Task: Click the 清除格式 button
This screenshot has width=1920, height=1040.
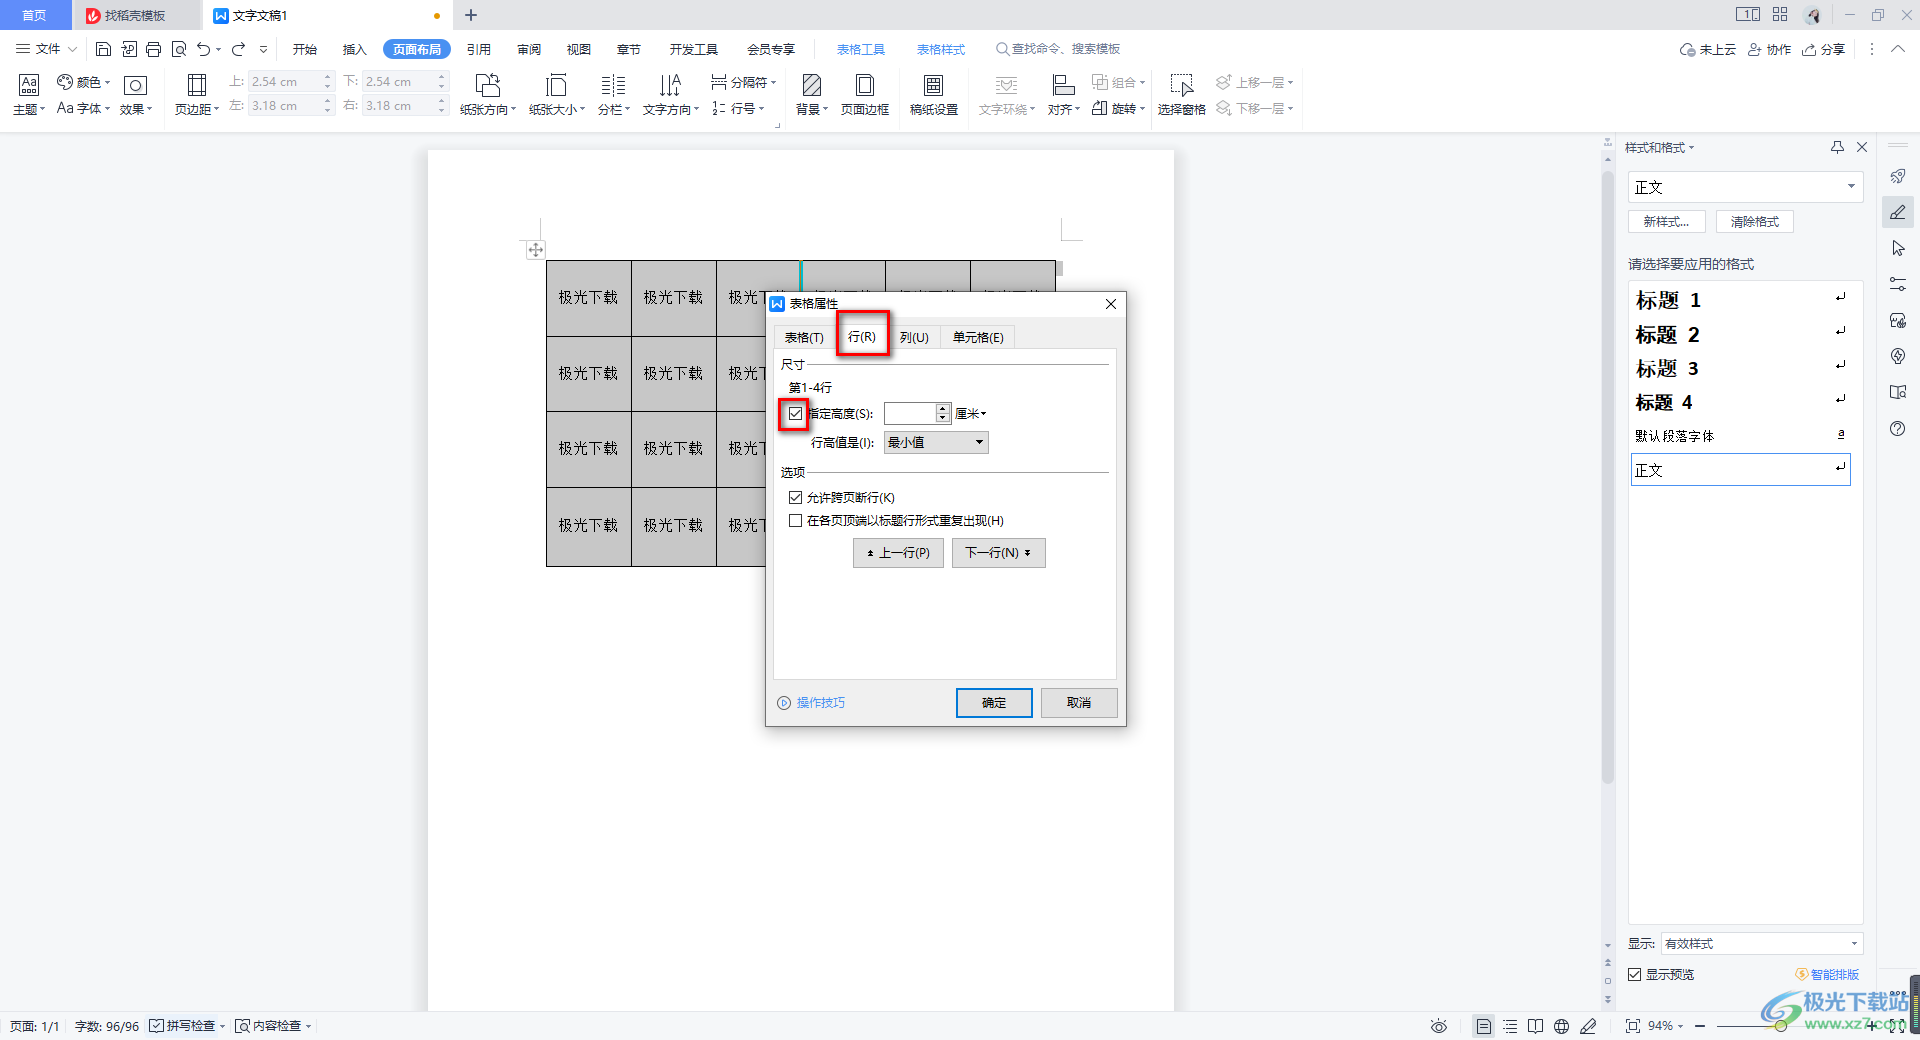Action: click(x=1755, y=222)
